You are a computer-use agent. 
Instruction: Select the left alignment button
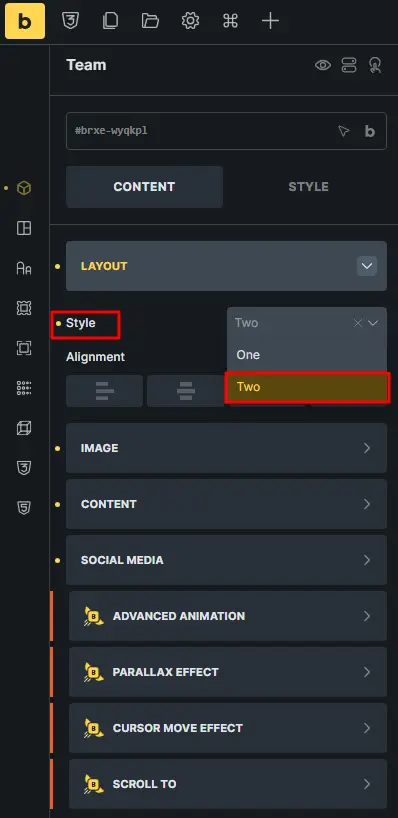point(104,391)
